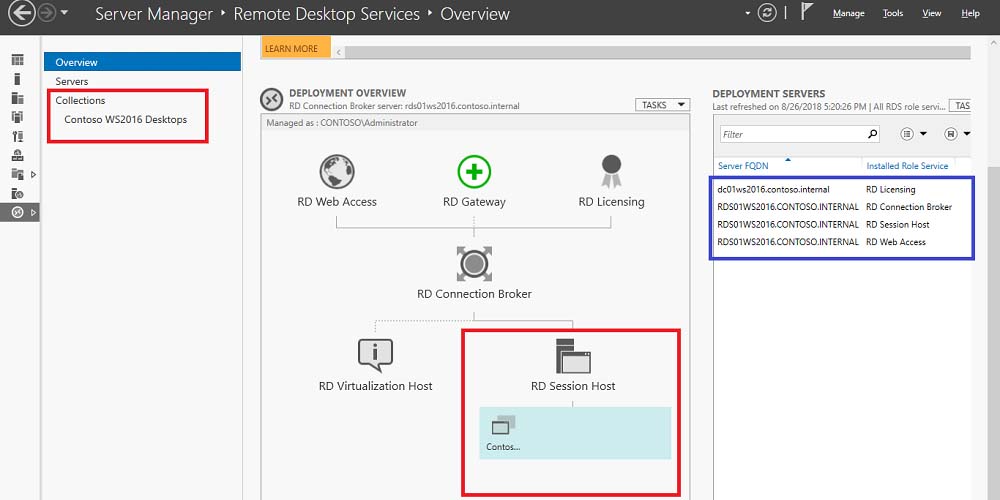Open Deployment Overview TASKS dropdown
The height and width of the screenshot is (500, 1000).
point(662,105)
